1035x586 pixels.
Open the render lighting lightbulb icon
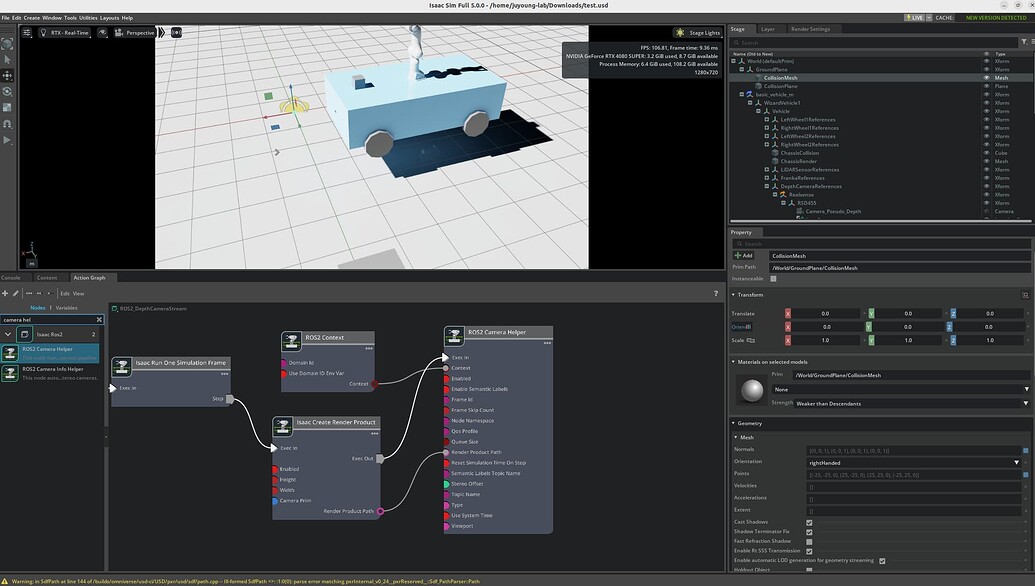[x=44, y=32]
